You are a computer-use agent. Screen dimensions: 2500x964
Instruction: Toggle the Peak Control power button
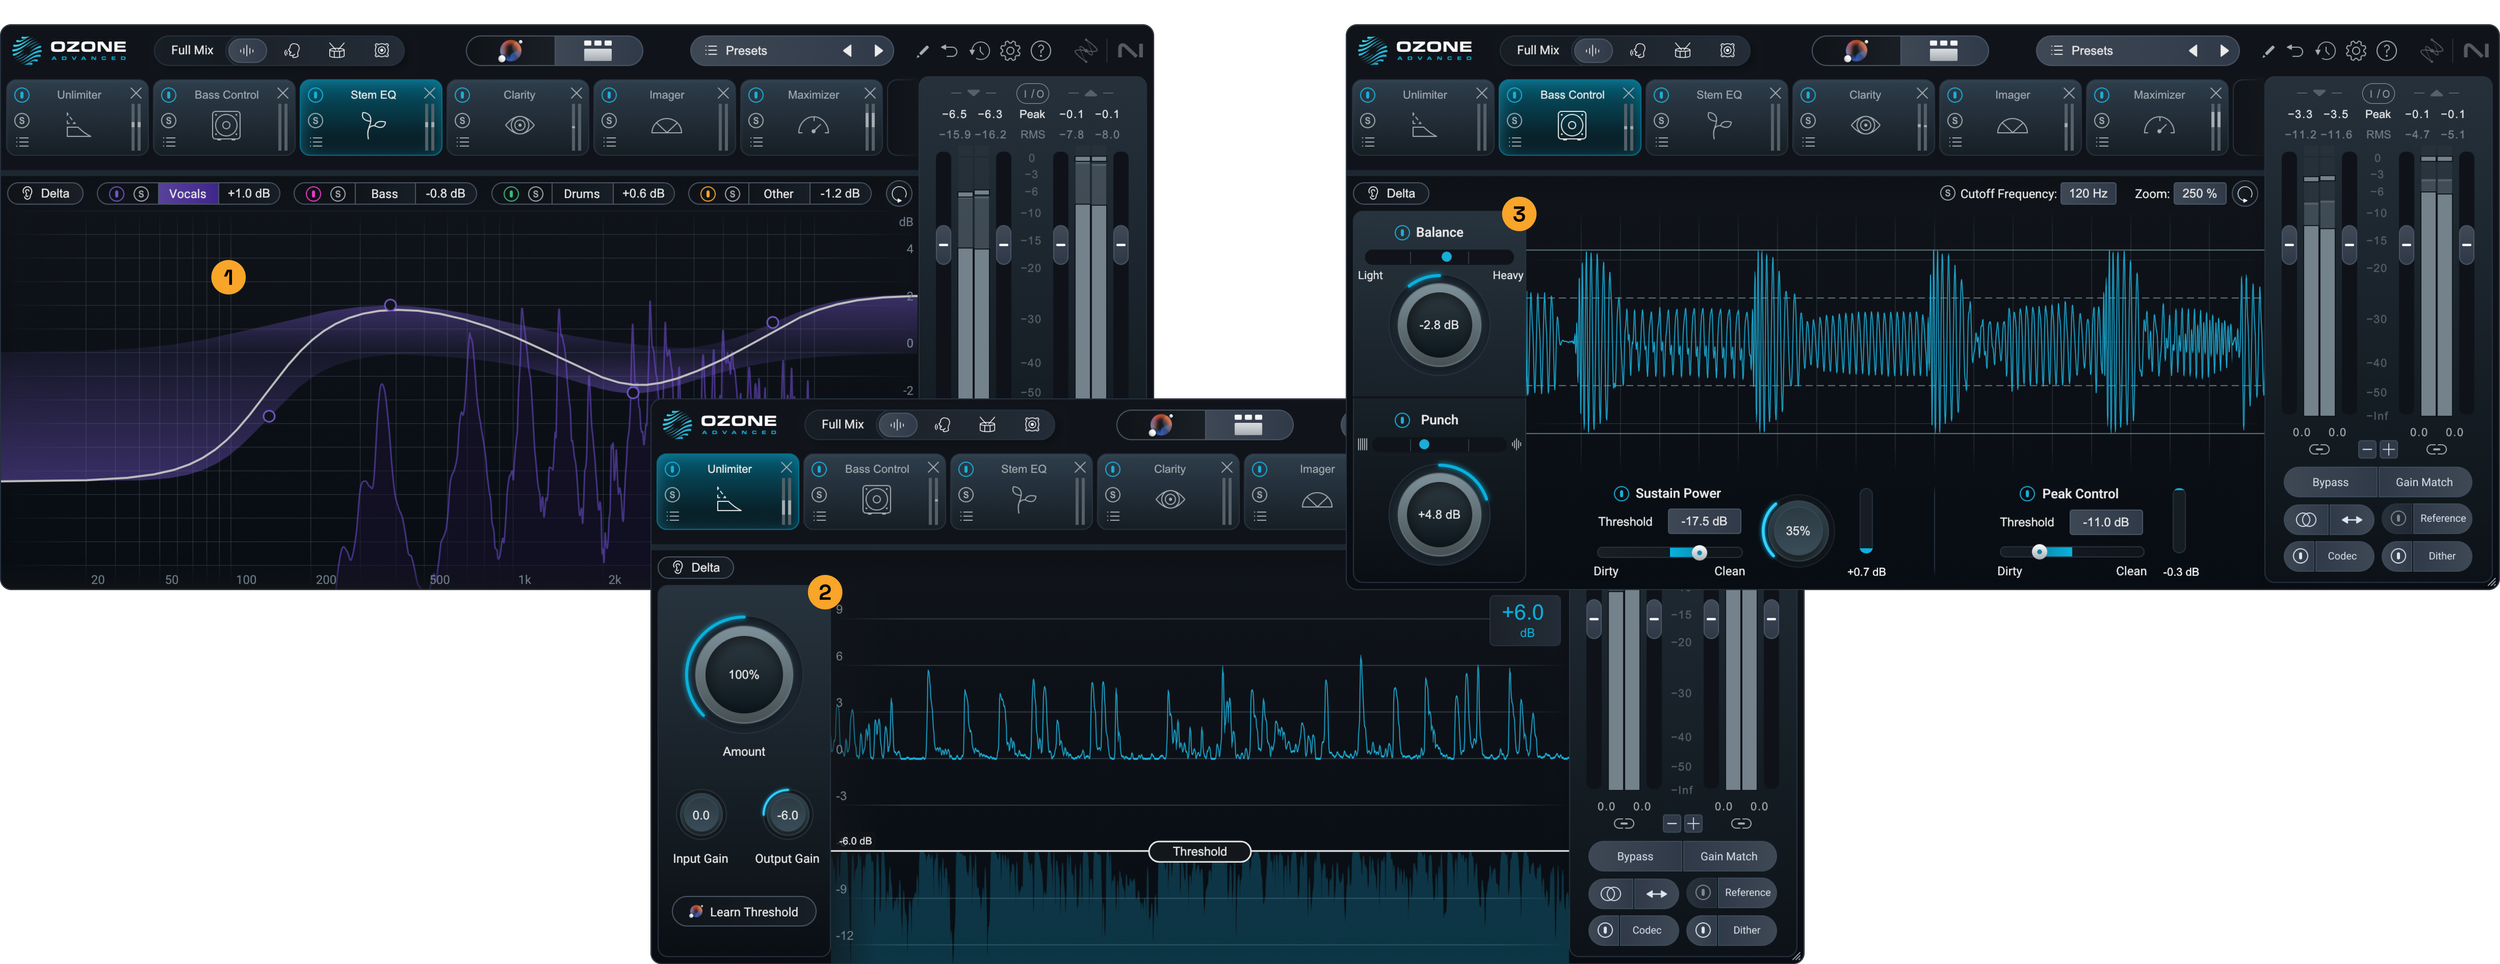coord(2027,493)
